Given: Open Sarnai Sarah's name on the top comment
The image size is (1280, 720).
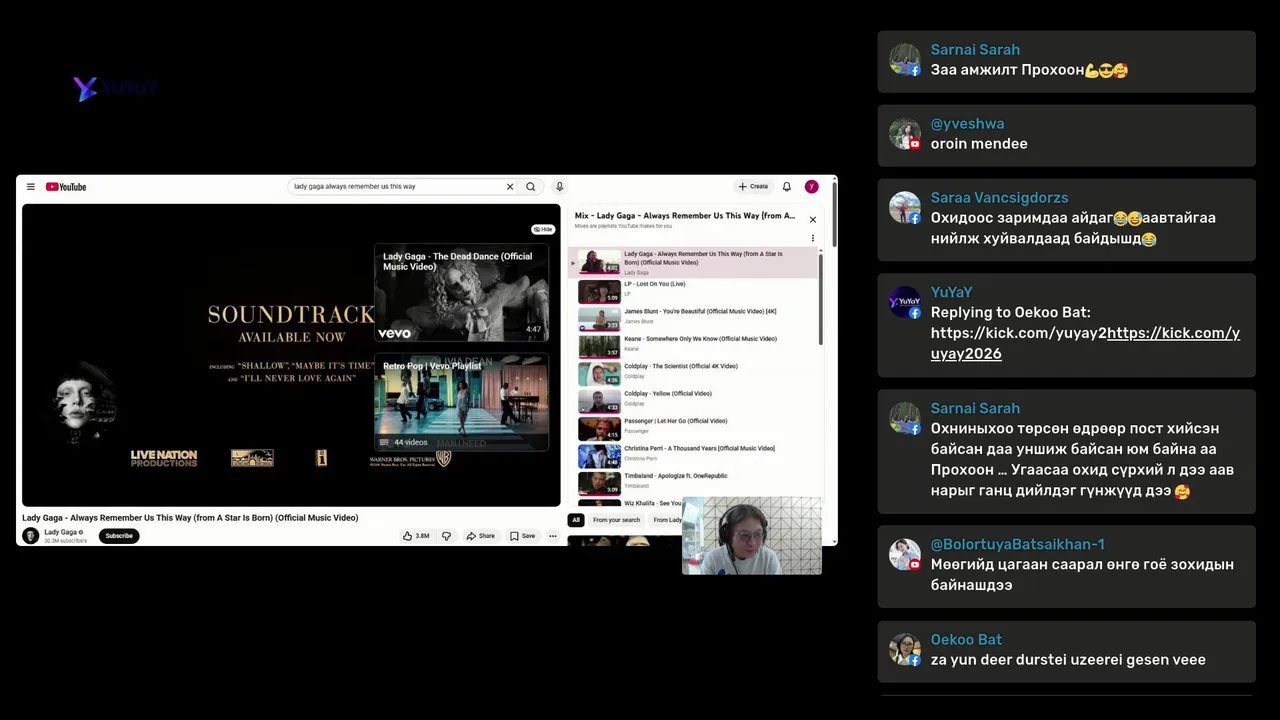Looking at the screenshot, I should 975,50.
